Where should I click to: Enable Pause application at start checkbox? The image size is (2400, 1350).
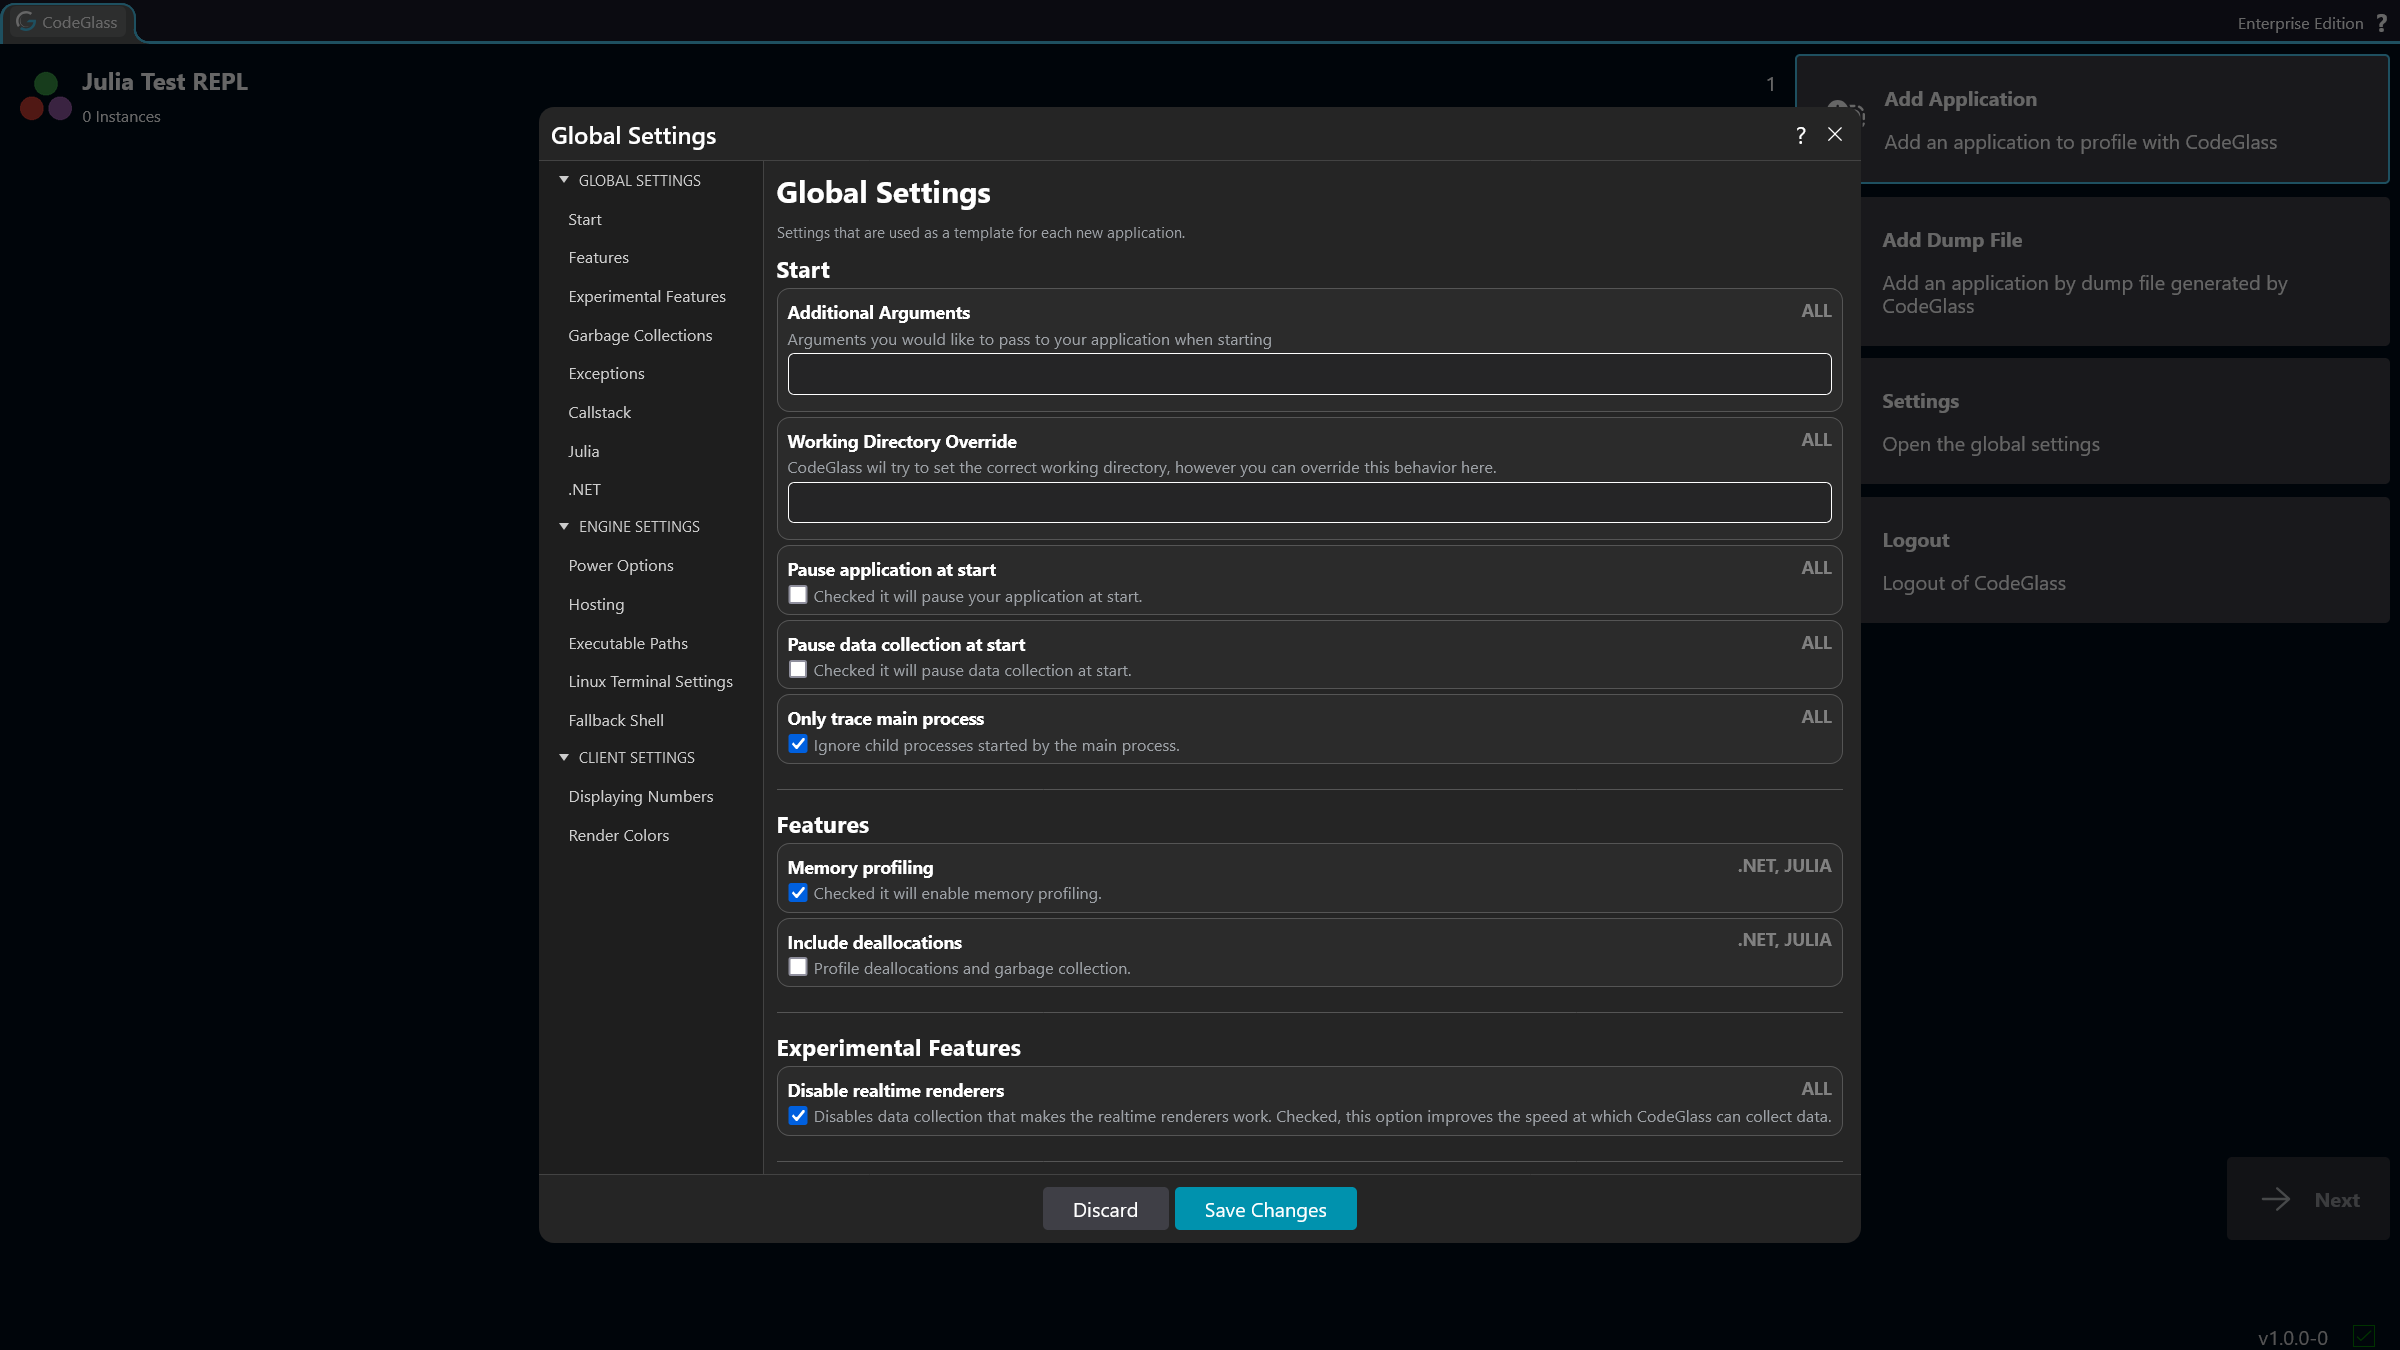(798, 595)
